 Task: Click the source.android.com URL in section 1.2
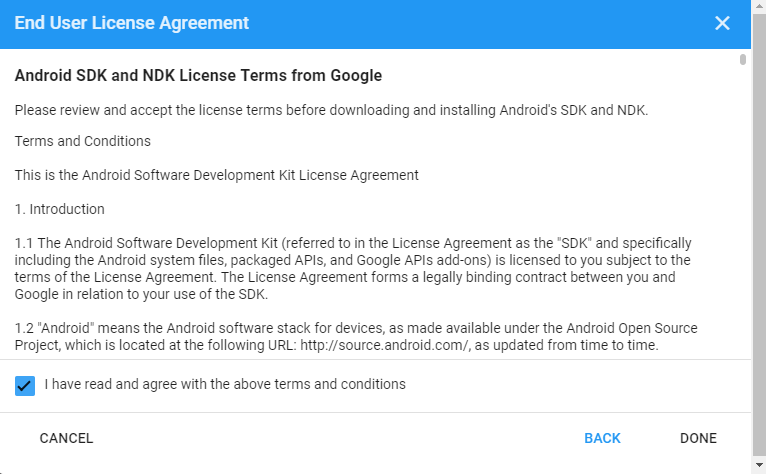click(x=385, y=345)
